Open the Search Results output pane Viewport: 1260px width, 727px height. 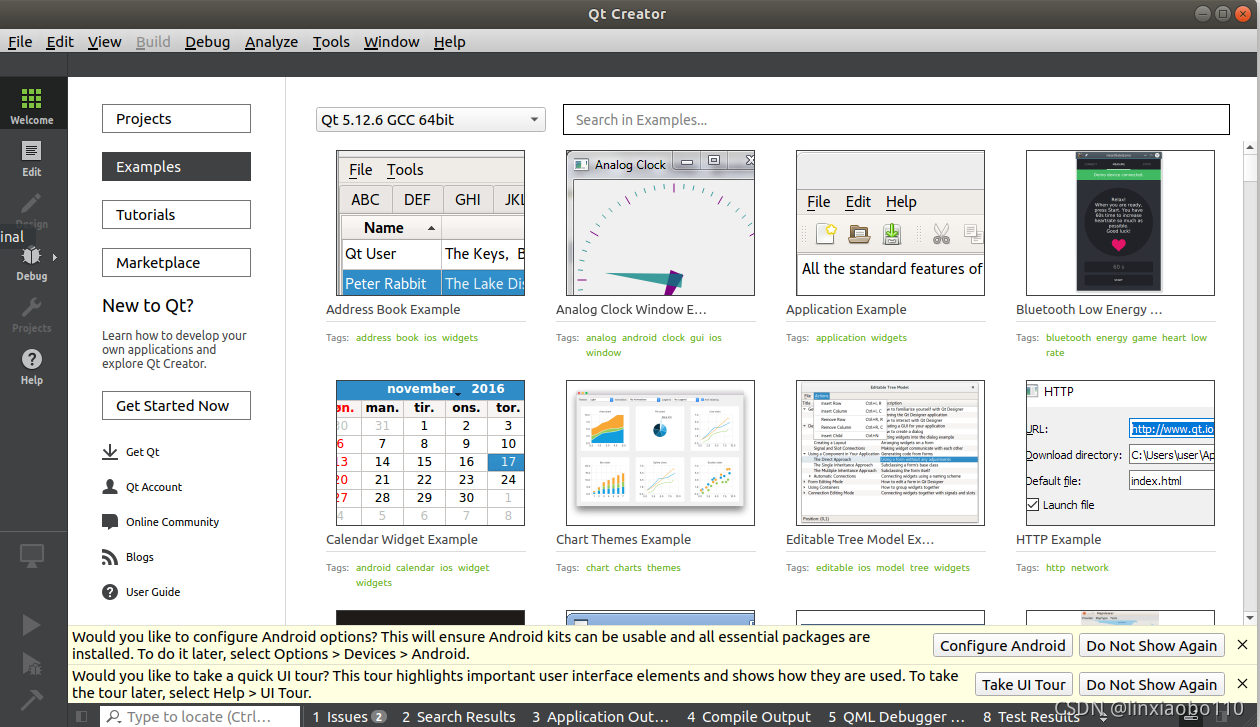[459, 716]
